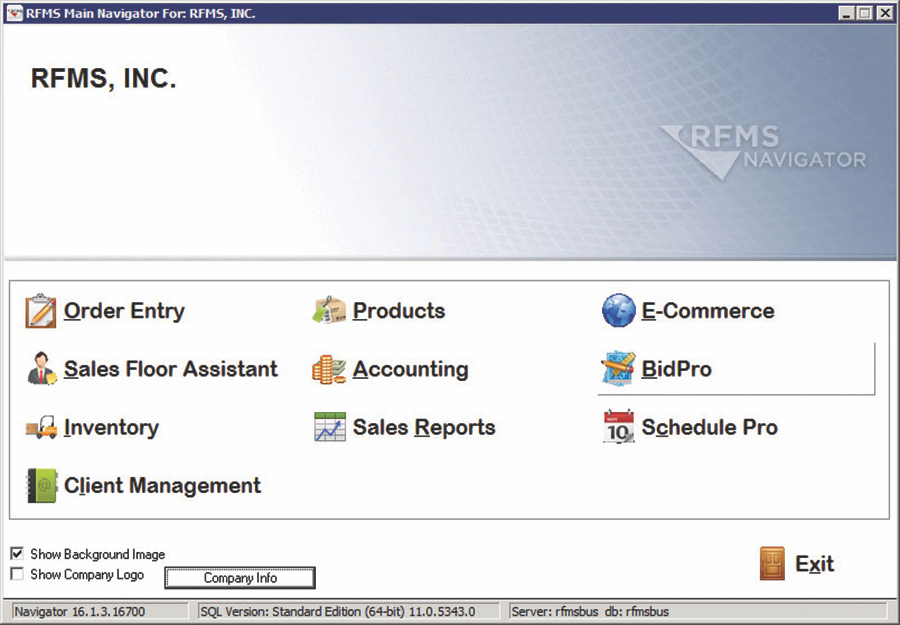Click the Inventory forklift icon
Image resolution: width=900 pixels, height=625 pixels.
[x=41, y=428]
